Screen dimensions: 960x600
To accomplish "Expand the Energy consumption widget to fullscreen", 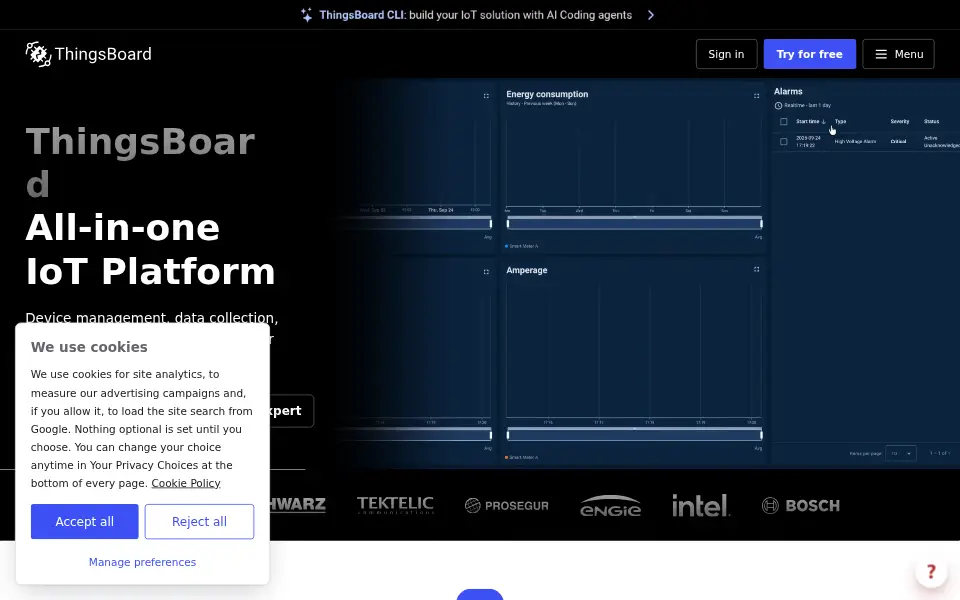I will tap(756, 96).
